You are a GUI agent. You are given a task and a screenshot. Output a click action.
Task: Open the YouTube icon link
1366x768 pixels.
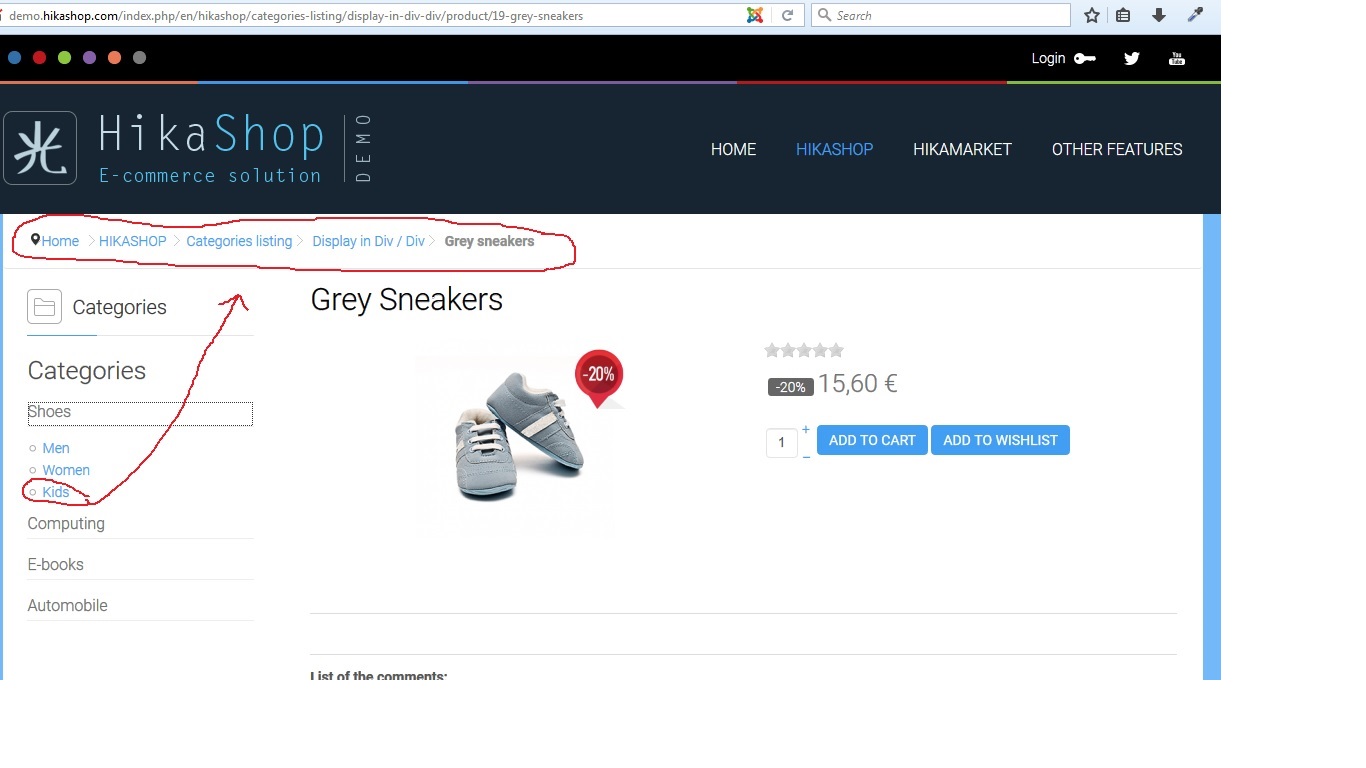(x=1177, y=58)
